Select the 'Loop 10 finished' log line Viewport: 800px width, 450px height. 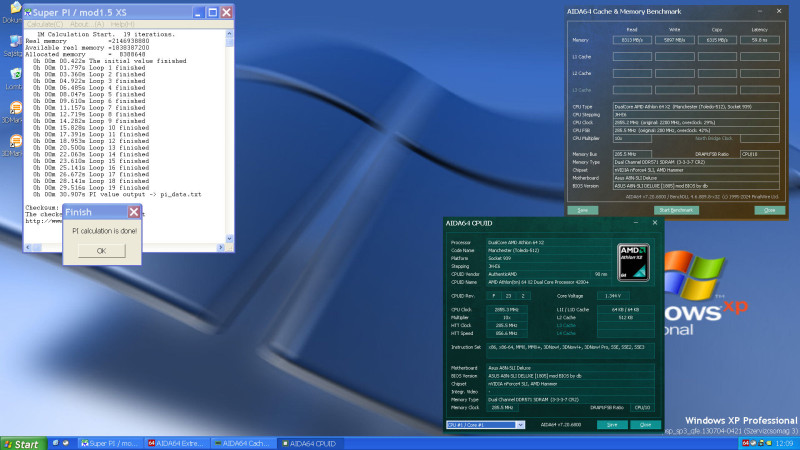click(91, 128)
